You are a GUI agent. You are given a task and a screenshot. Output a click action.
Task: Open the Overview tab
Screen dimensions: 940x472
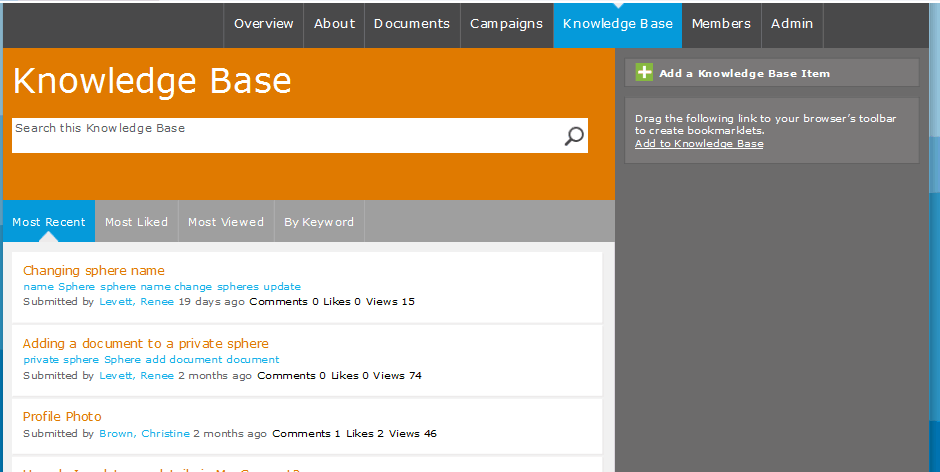pyautogui.click(x=264, y=24)
